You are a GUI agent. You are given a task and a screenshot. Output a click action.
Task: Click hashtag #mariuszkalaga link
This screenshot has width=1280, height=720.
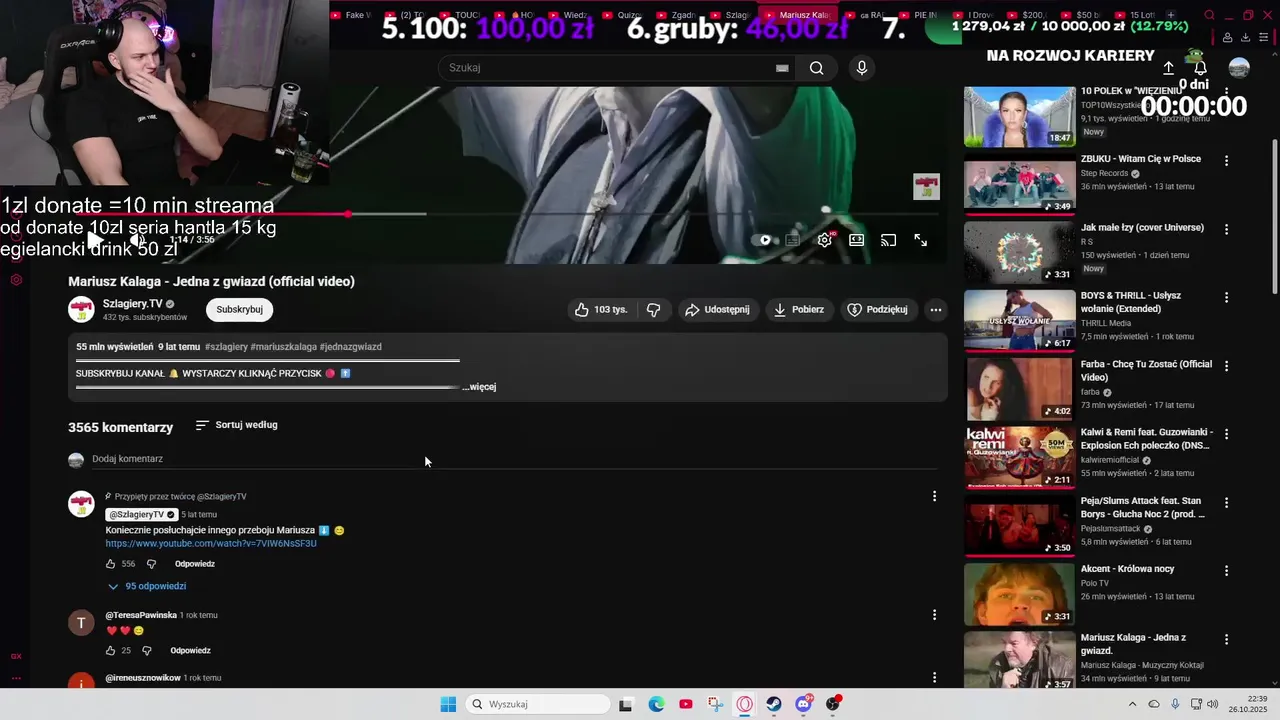(x=283, y=347)
